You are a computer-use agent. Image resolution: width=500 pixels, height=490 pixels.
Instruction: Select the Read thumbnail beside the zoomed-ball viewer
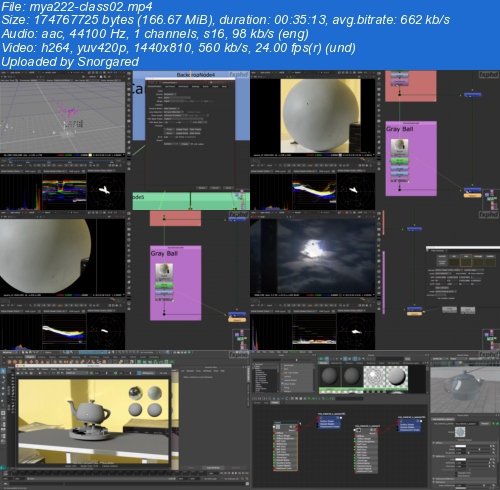164,272
